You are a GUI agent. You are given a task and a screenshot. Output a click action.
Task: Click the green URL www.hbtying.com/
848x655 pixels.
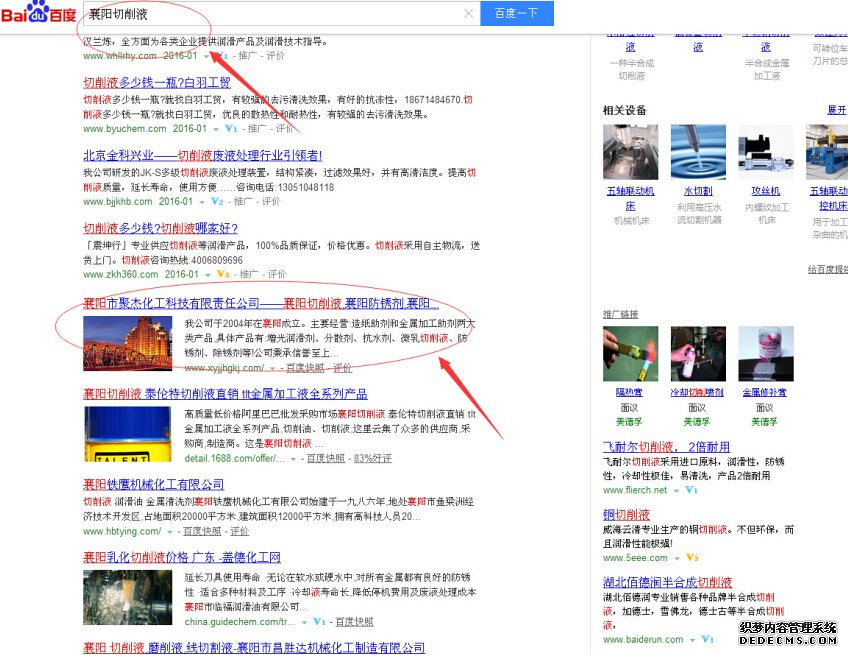[x=122, y=532]
